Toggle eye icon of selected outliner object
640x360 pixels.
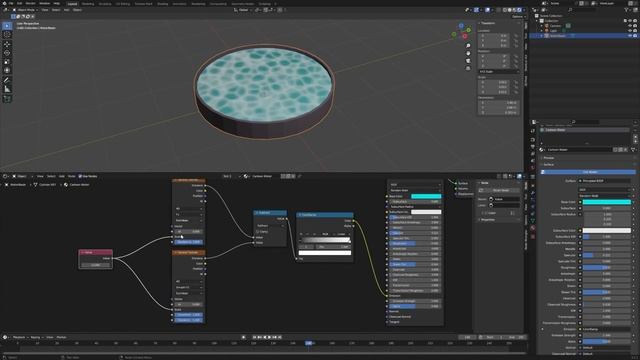point(630,36)
